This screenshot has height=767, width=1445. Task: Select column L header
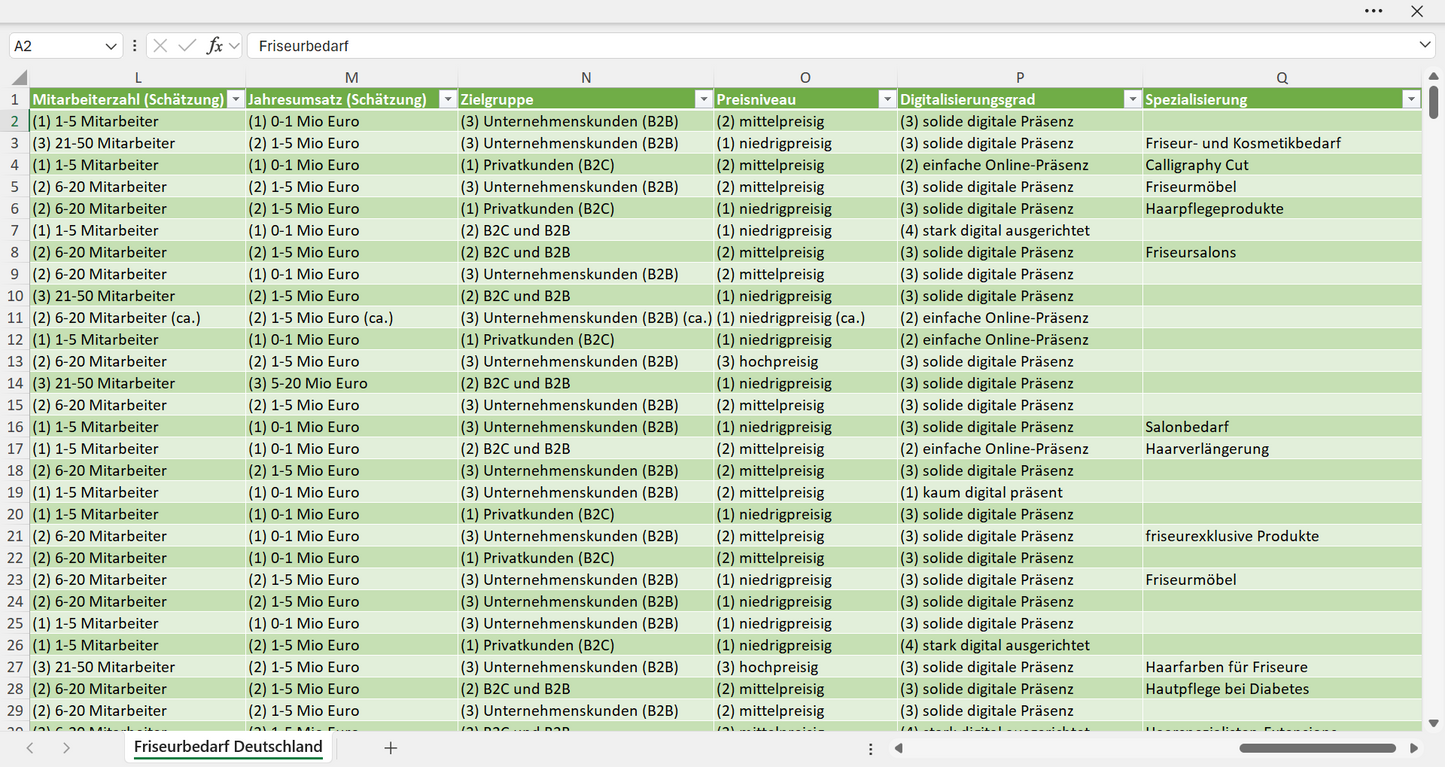pyautogui.click(x=138, y=78)
